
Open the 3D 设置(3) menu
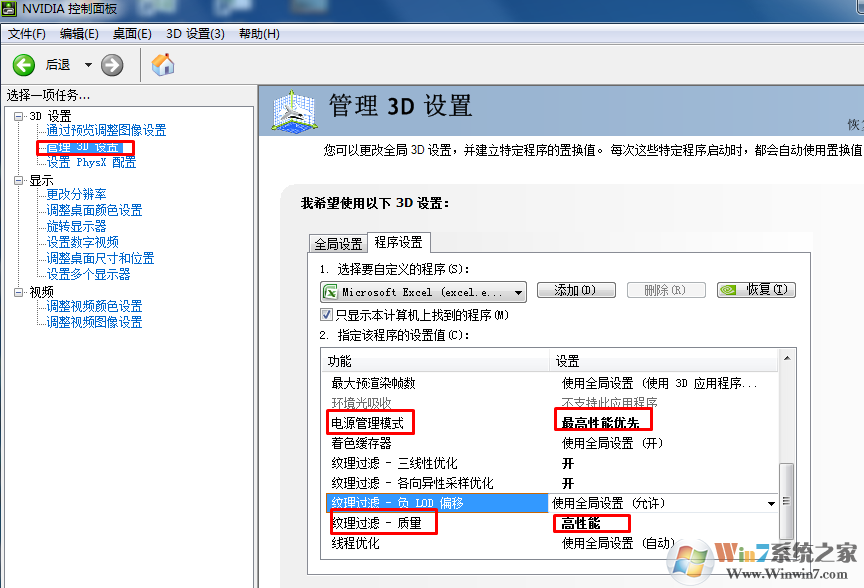pos(195,34)
